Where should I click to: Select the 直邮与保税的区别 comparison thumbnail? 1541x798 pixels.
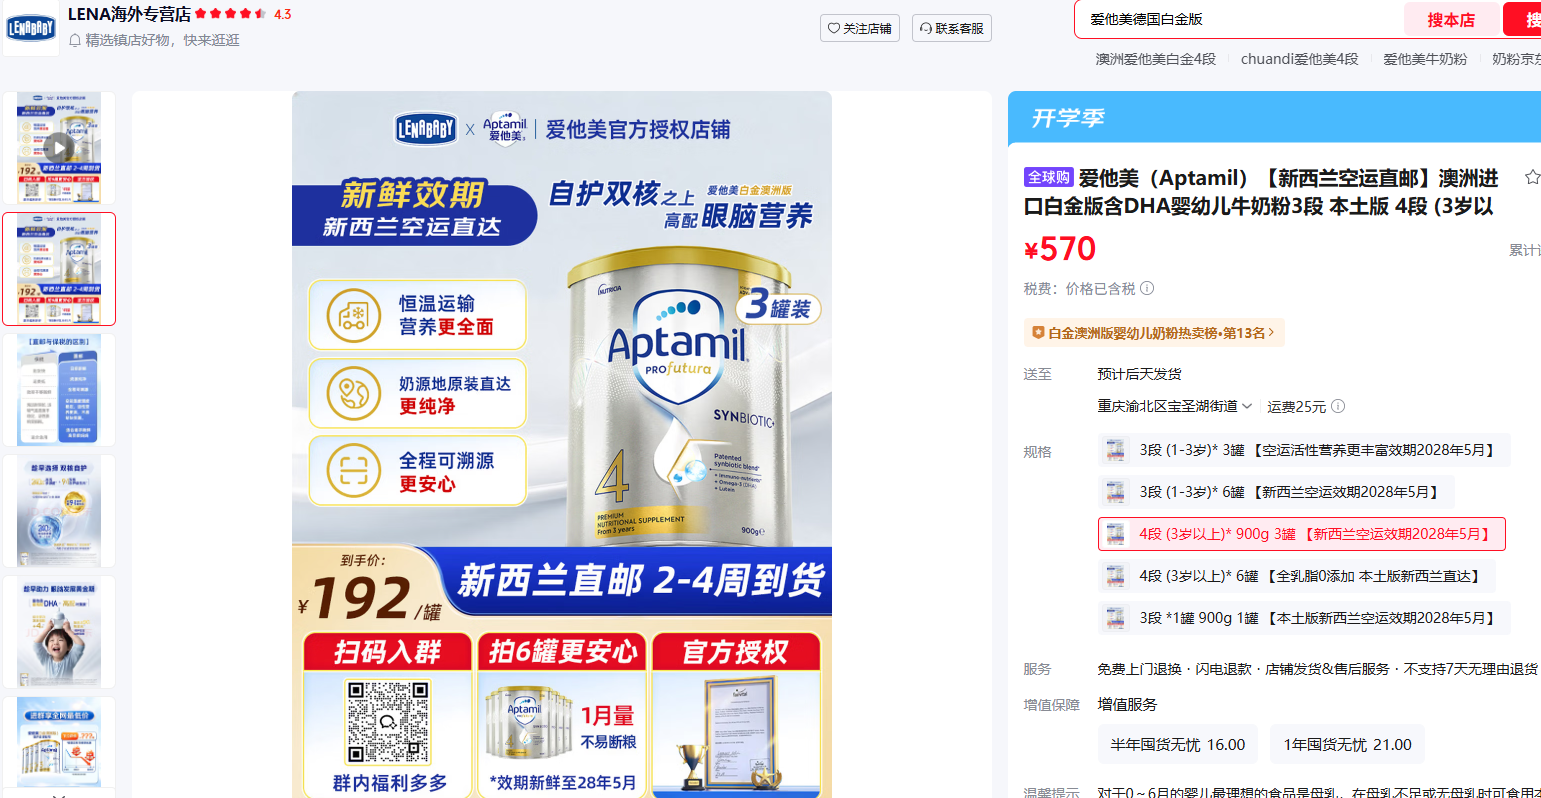coord(59,390)
